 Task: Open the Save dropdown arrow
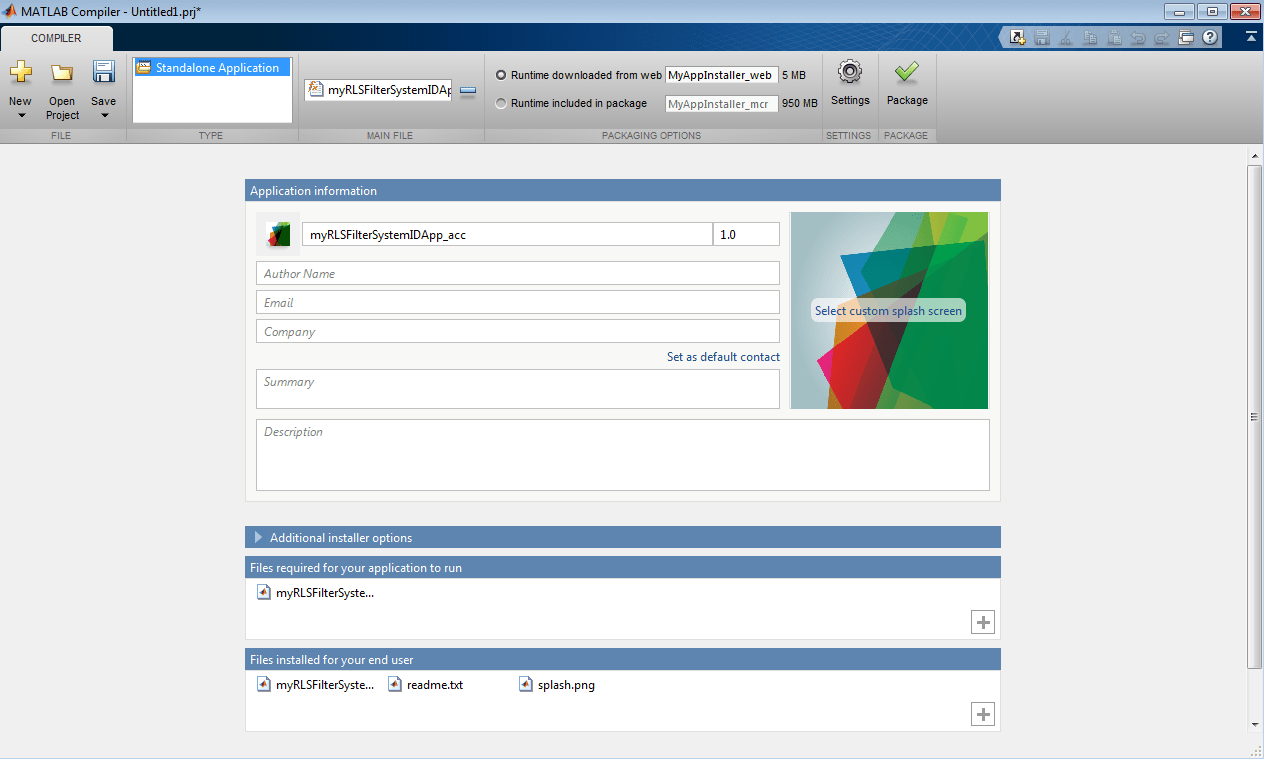103,115
